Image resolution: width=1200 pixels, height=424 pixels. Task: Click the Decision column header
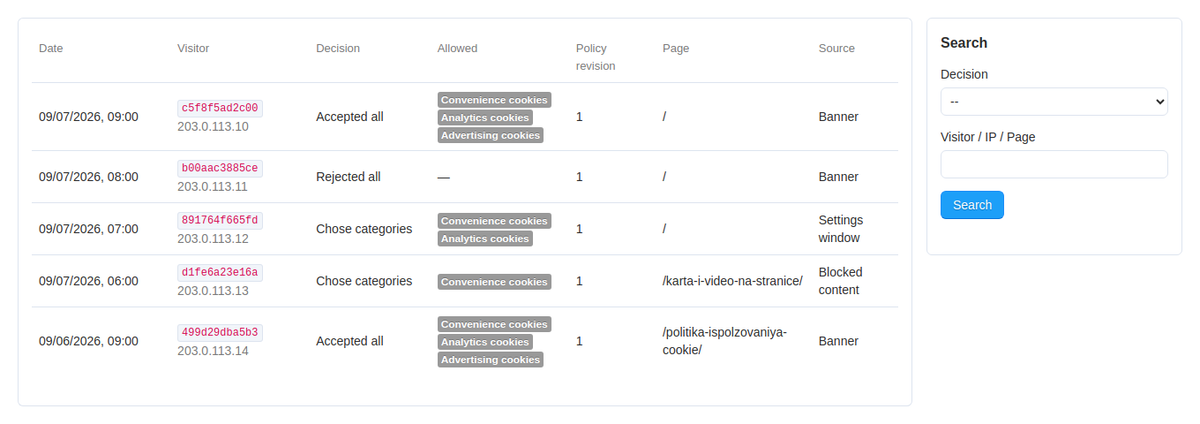click(338, 48)
